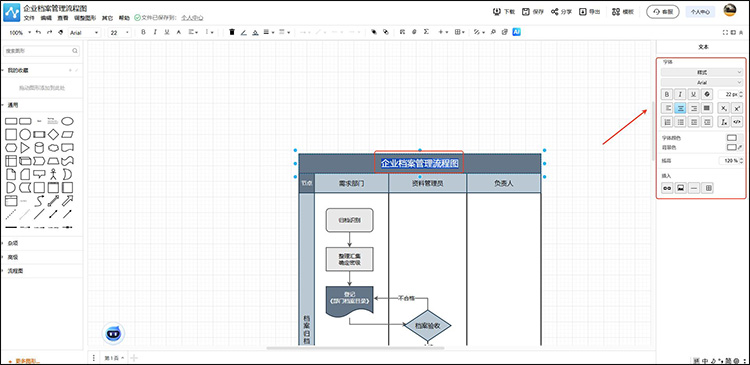
Task: Toggle Underline in right text panel
Action: tap(694, 94)
